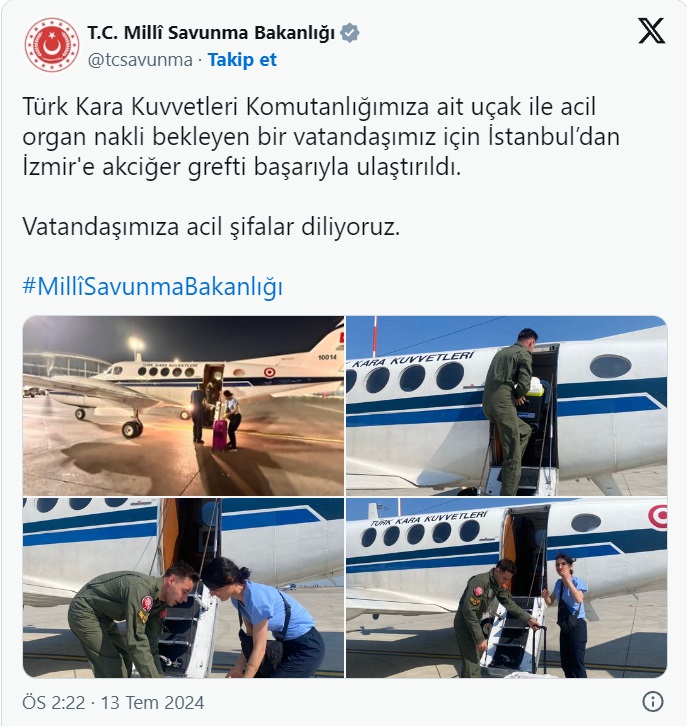Image resolution: width=687 pixels, height=726 pixels.
Task: Open the tweet info icon
Action: (653, 701)
